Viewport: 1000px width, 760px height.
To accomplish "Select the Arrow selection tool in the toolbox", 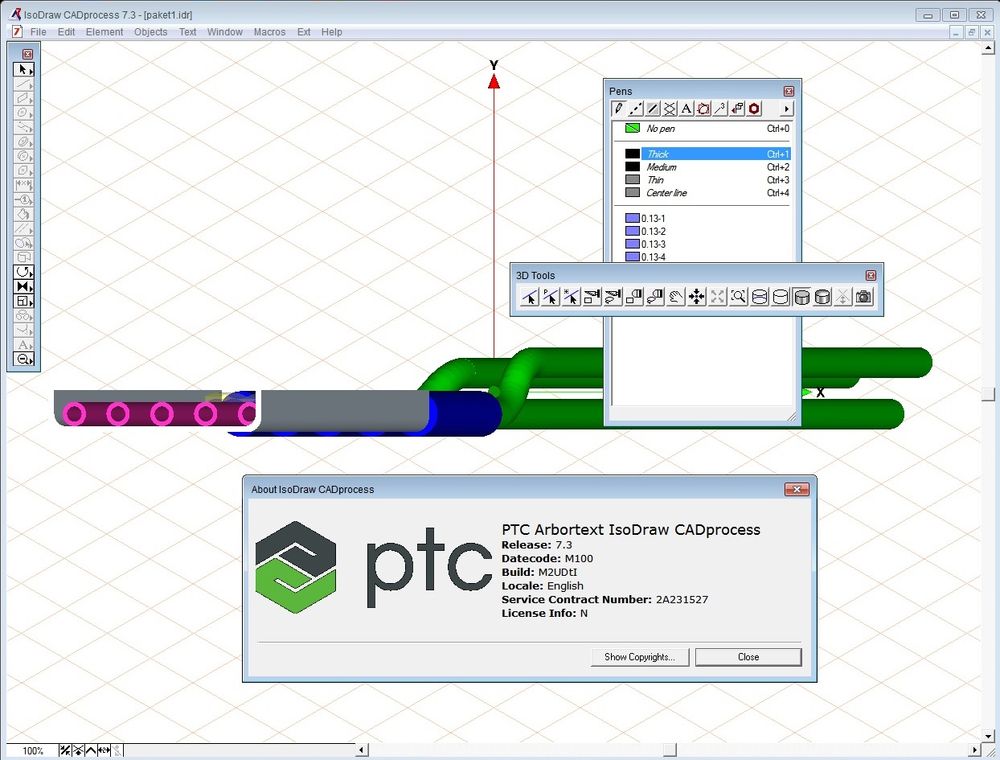I will tap(23, 69).
